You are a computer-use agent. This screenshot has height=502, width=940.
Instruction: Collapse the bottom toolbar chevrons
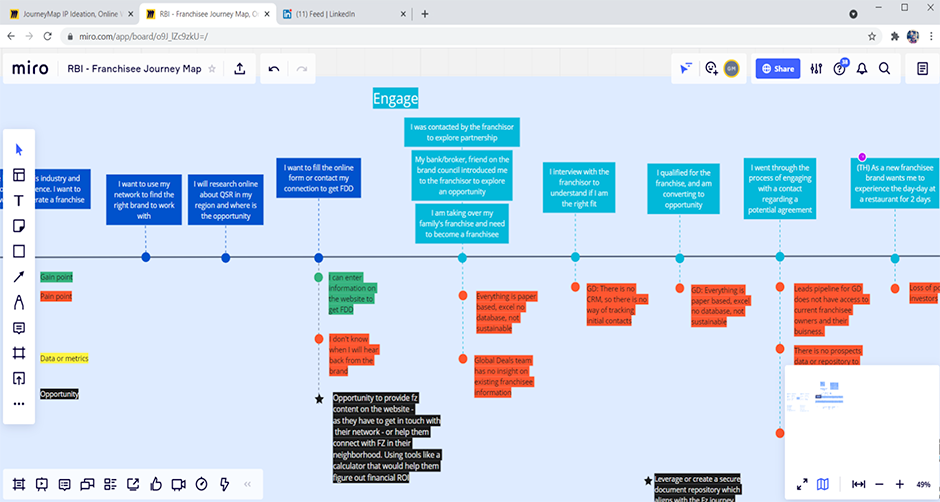247,484
